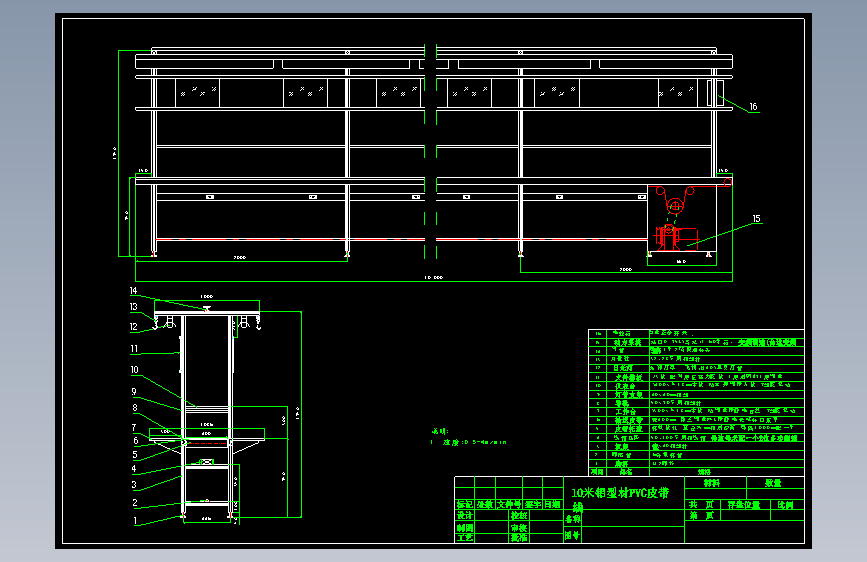Select the 设计 cell in title block
Viewport: 867px width, 562px height.
pyautogui.click(x=464, y=516)
